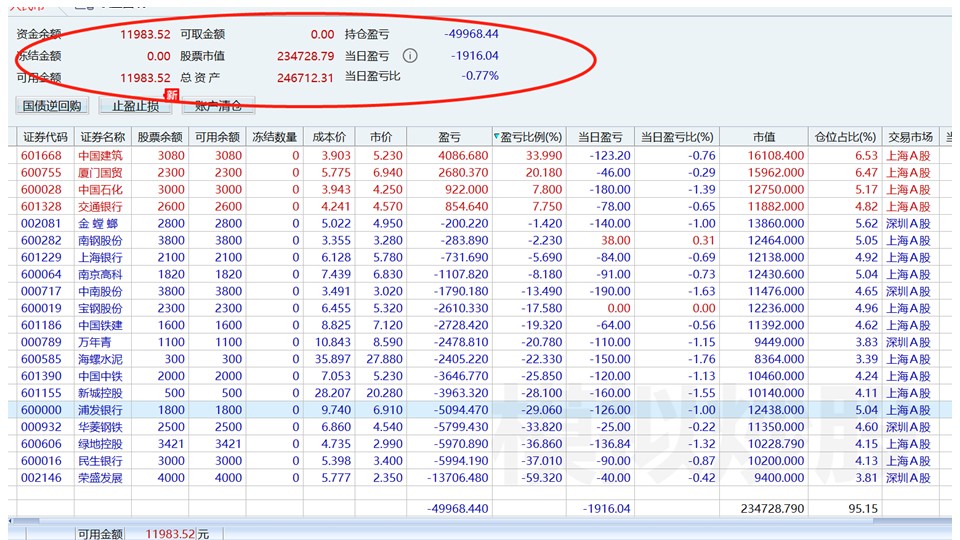Image resolution: width=960 pixels, height=540 pixels.
Task: Select the 中国铁建 stock name
Action: (100, 325)
